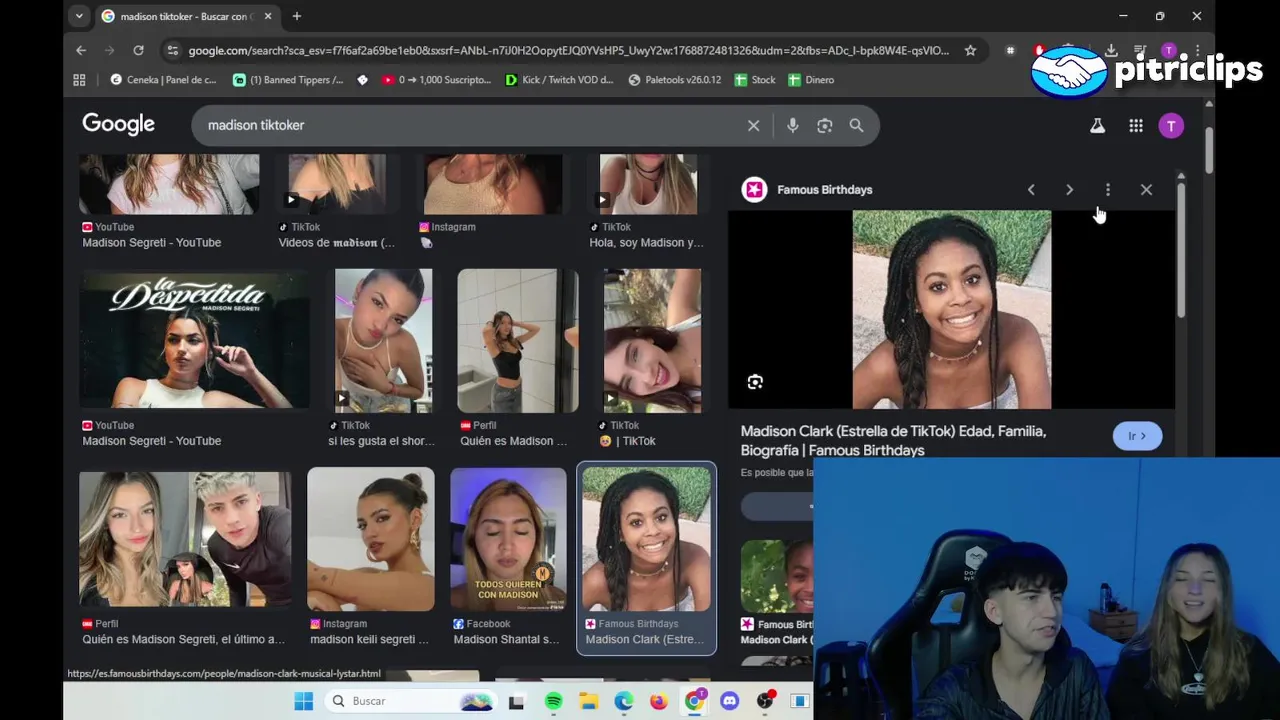The image size is (1280, 720).
Task: Close the madison tiktoker tab
Action: click(268, 16)
